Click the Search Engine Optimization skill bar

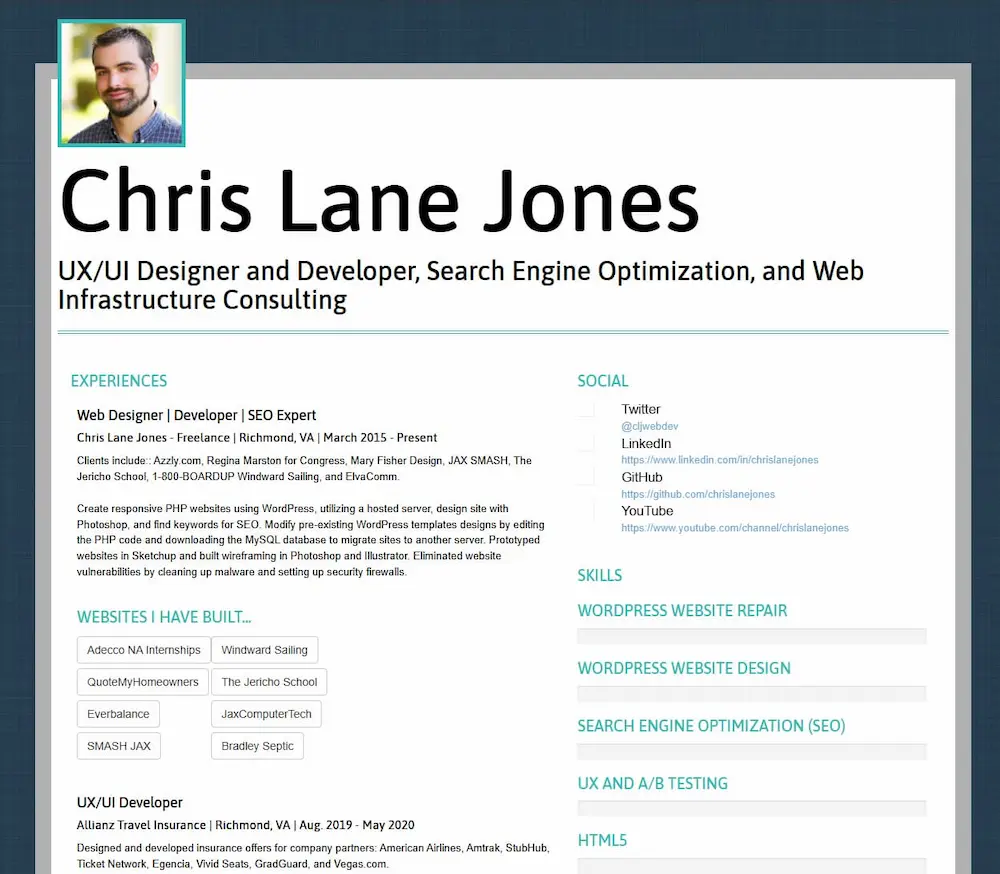[x=752, y=750]
